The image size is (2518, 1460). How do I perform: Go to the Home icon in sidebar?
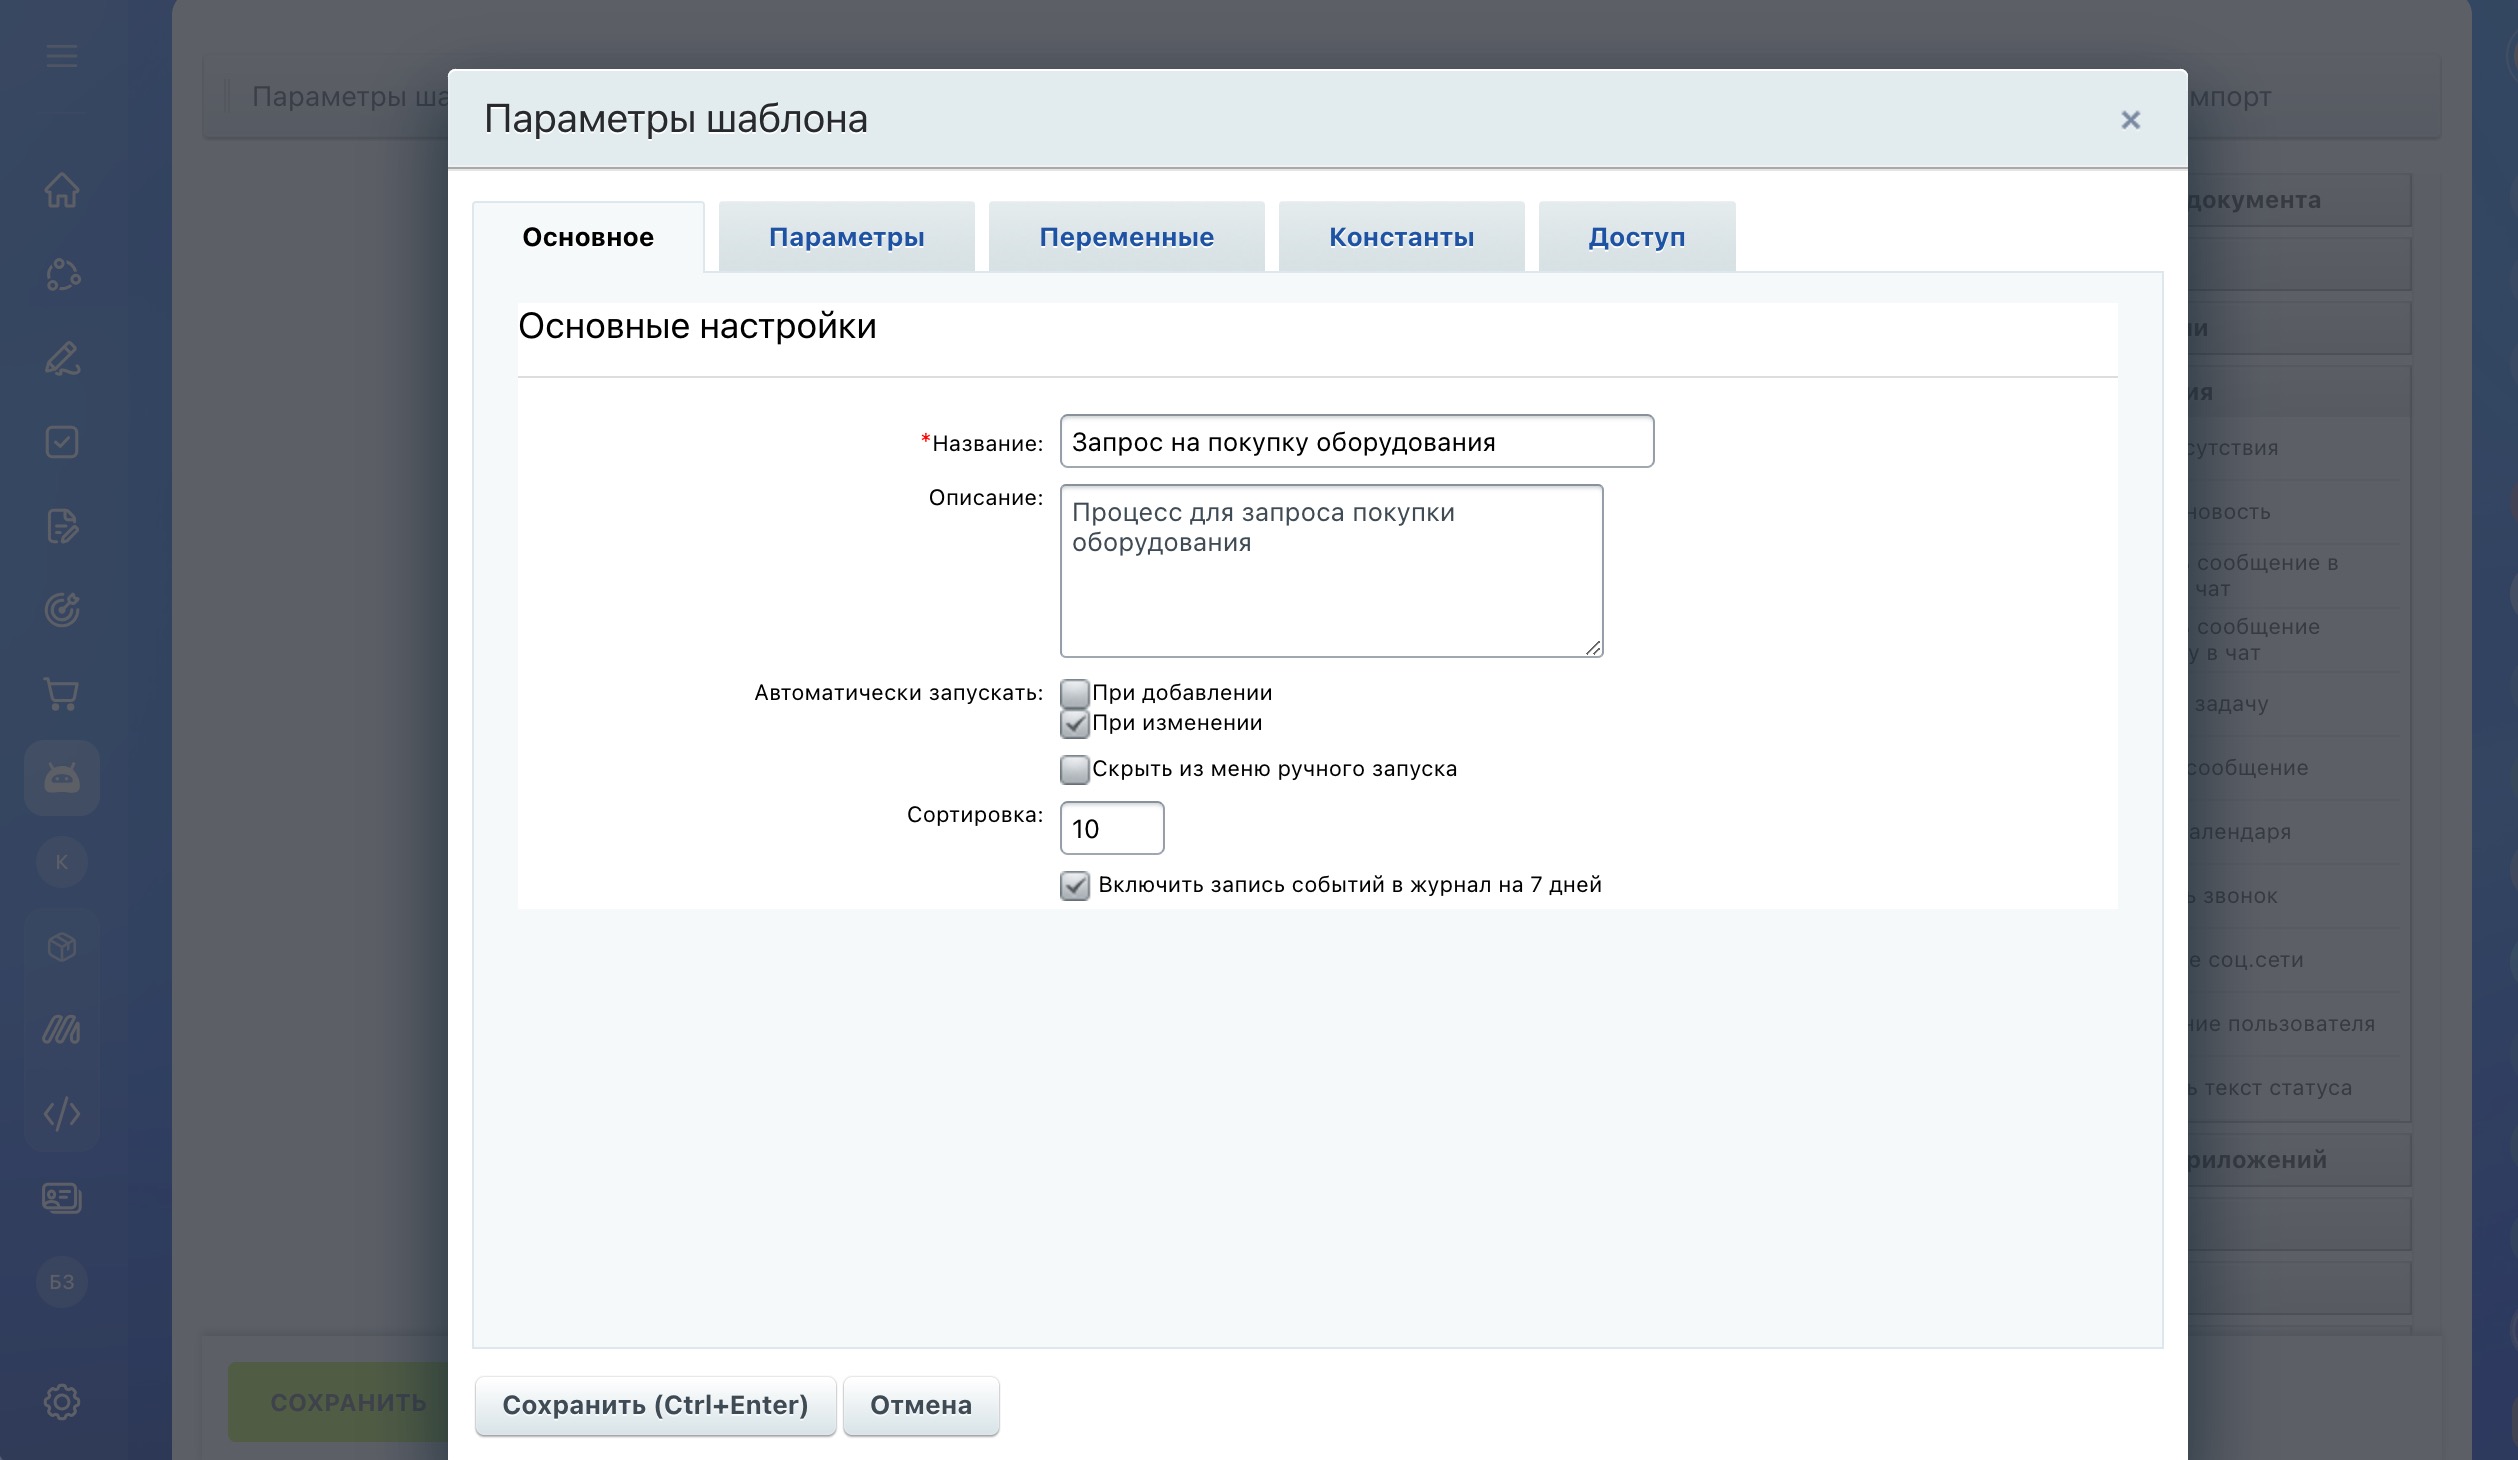[x=62, y=190]
